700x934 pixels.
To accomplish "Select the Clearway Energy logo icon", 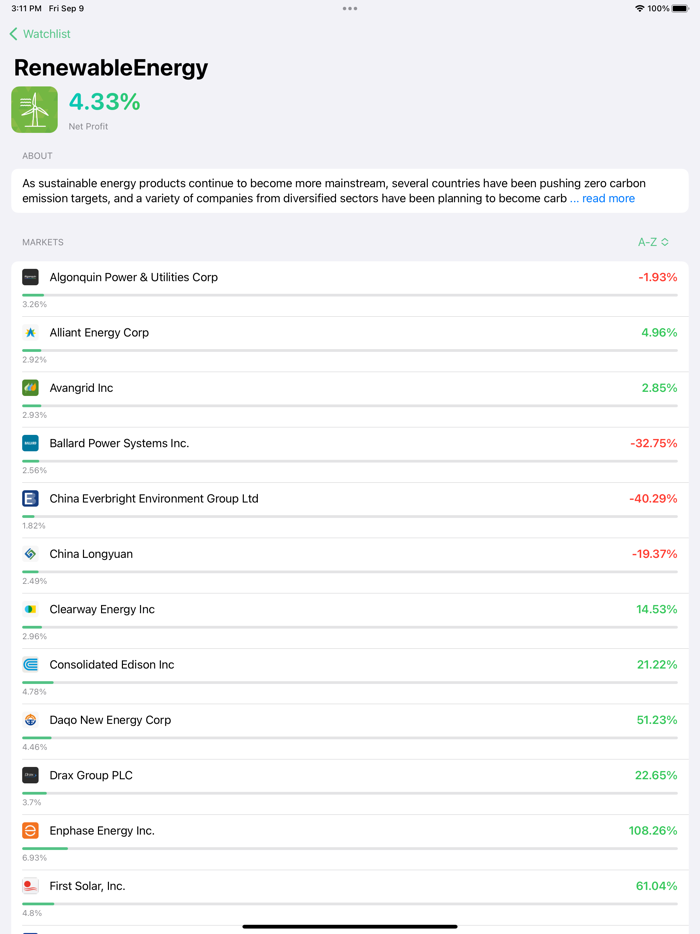I will tap(30, 609).
